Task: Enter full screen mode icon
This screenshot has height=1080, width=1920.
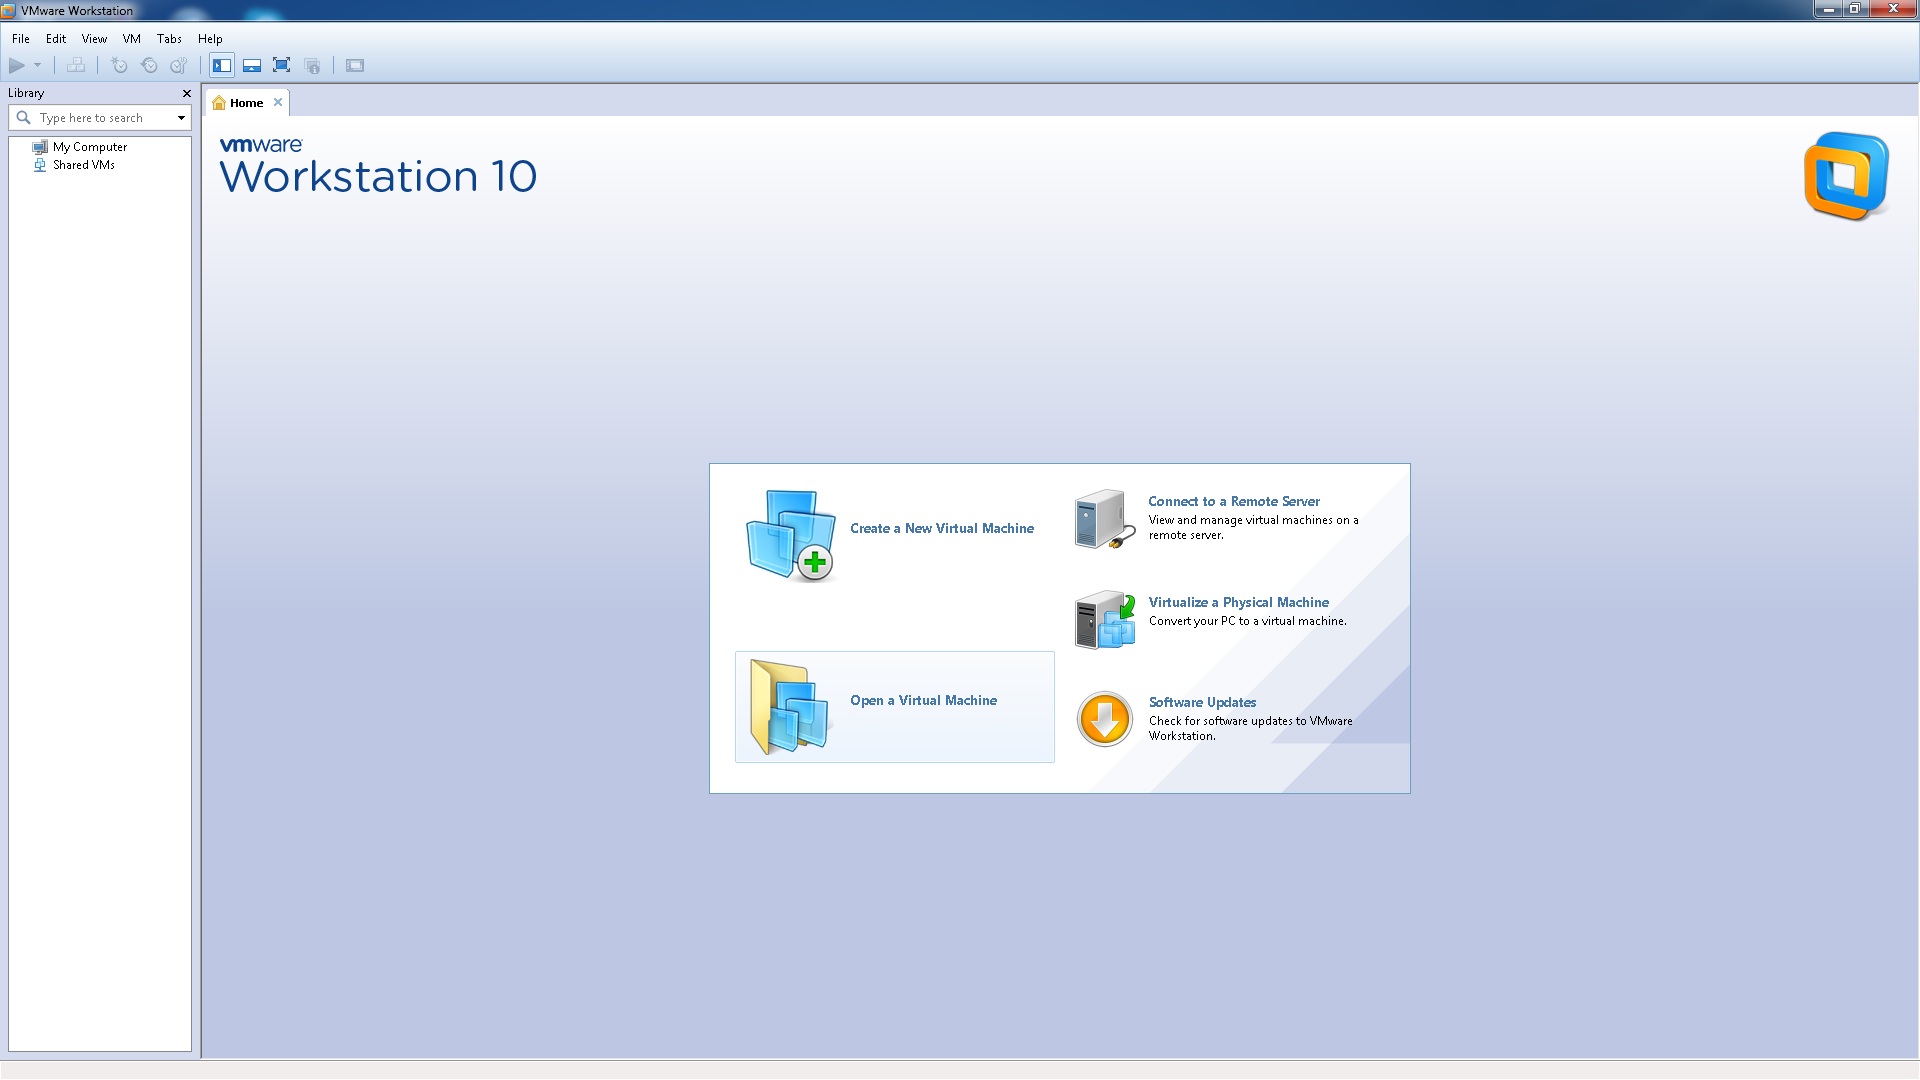Action: pyautogui.click(x=282, y=66)
